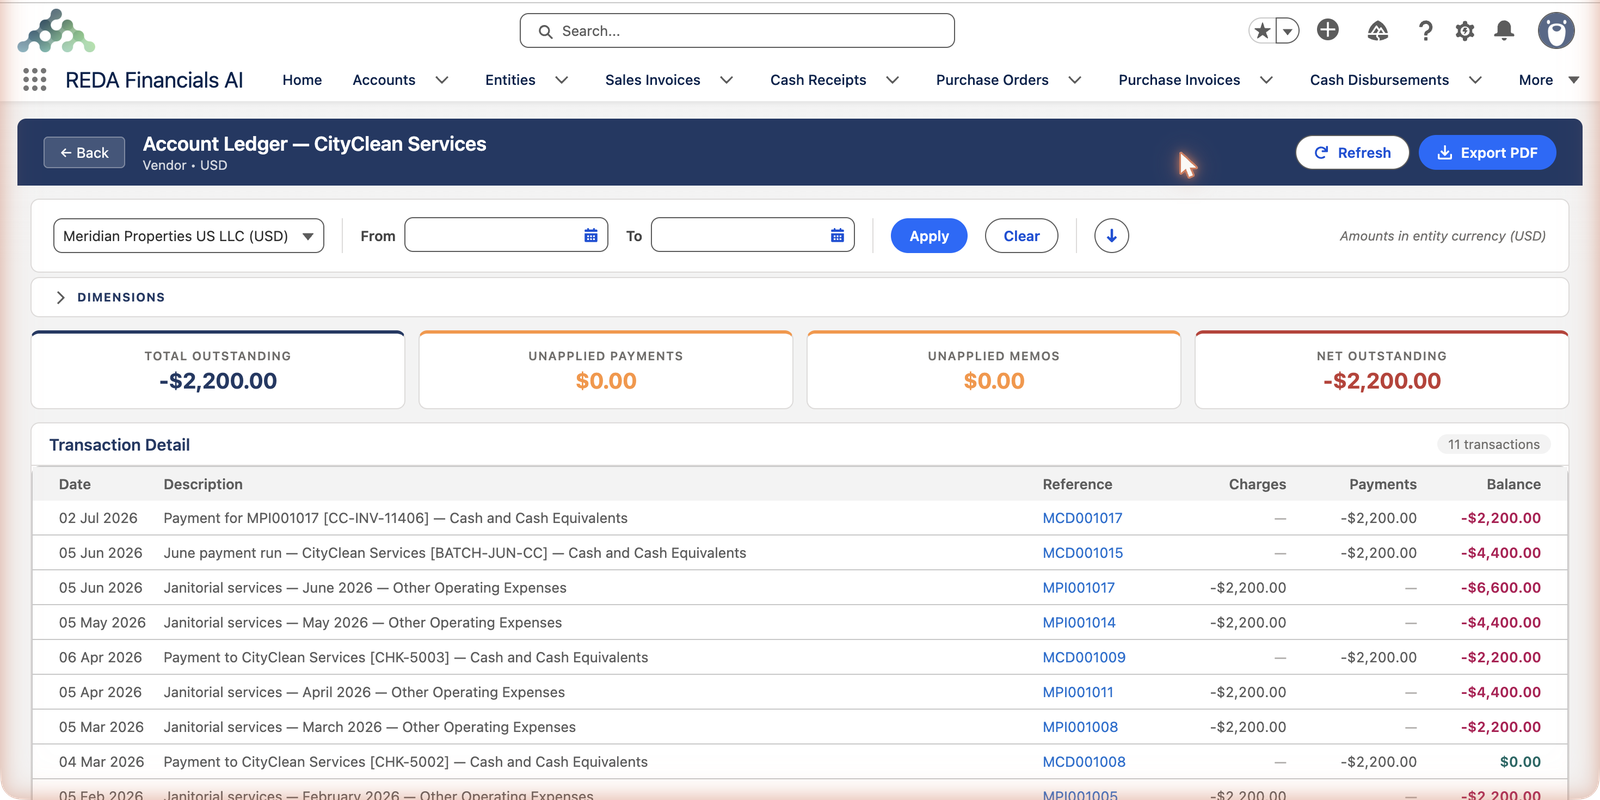Open reference link MPI001014
1600x800 pixels.
pos(1079,622)
